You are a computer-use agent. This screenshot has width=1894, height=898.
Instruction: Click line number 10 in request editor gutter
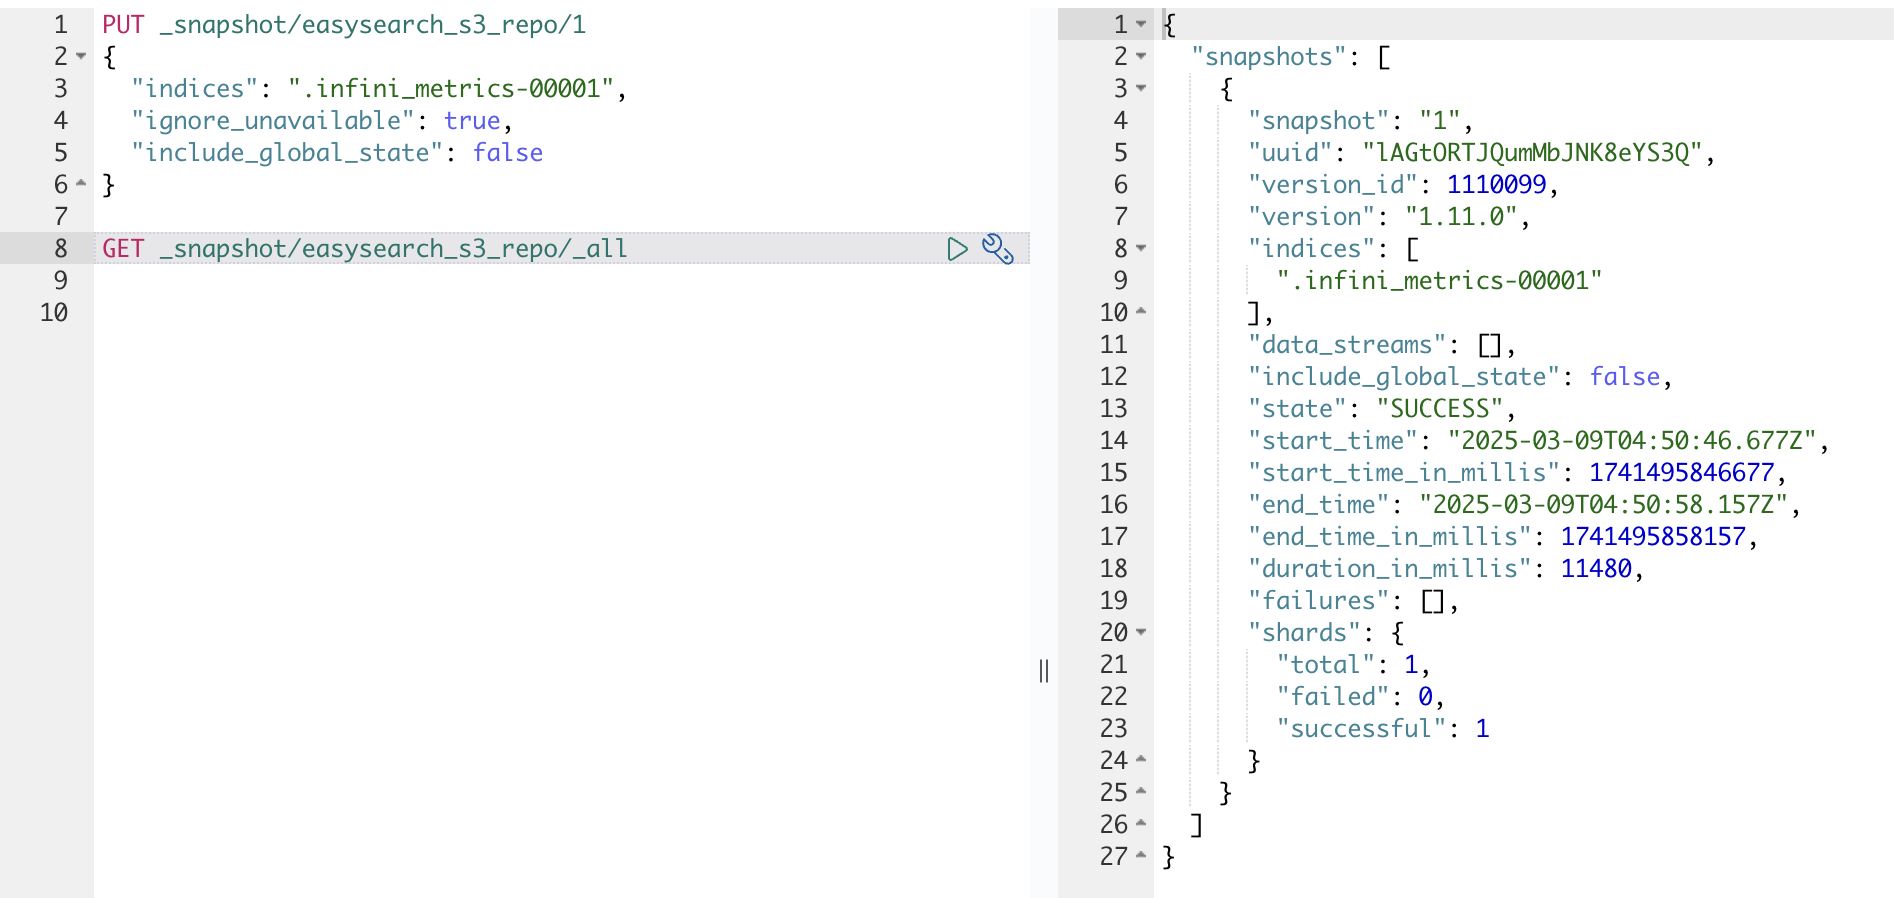[x=54, y=313]
